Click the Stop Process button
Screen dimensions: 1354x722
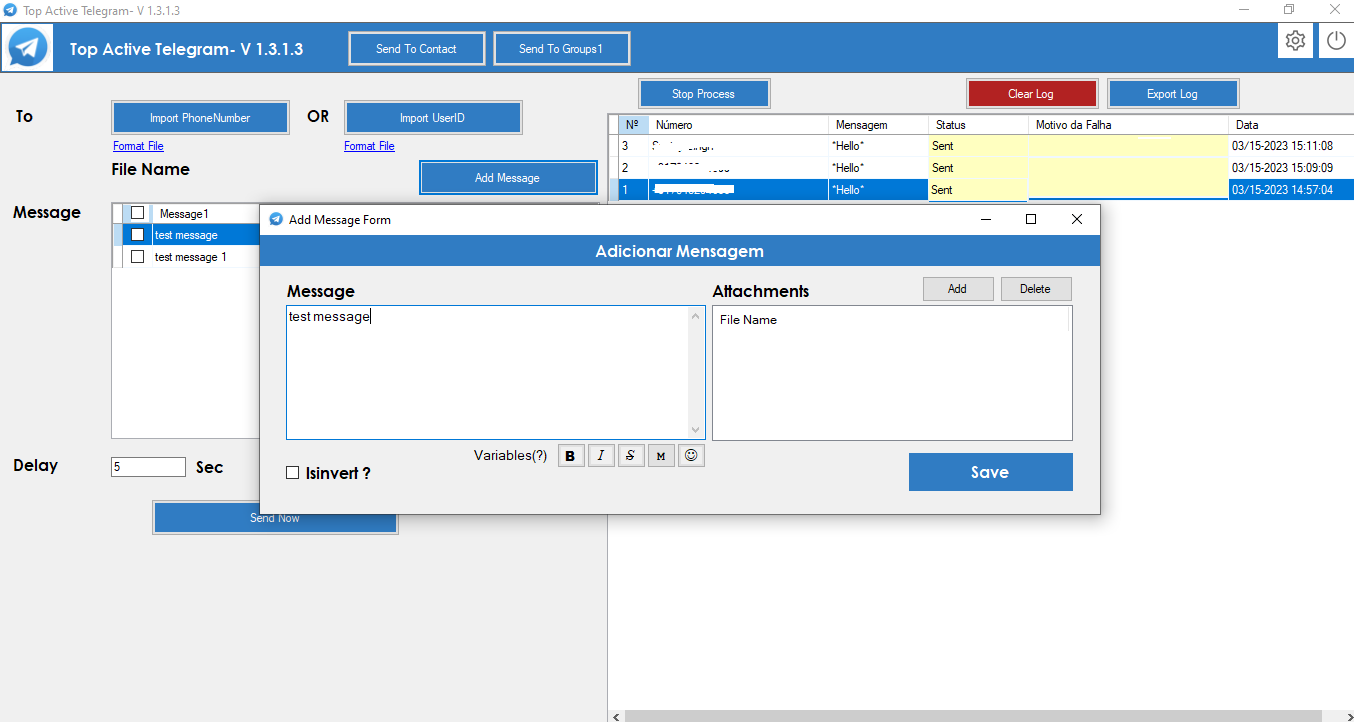703,94
